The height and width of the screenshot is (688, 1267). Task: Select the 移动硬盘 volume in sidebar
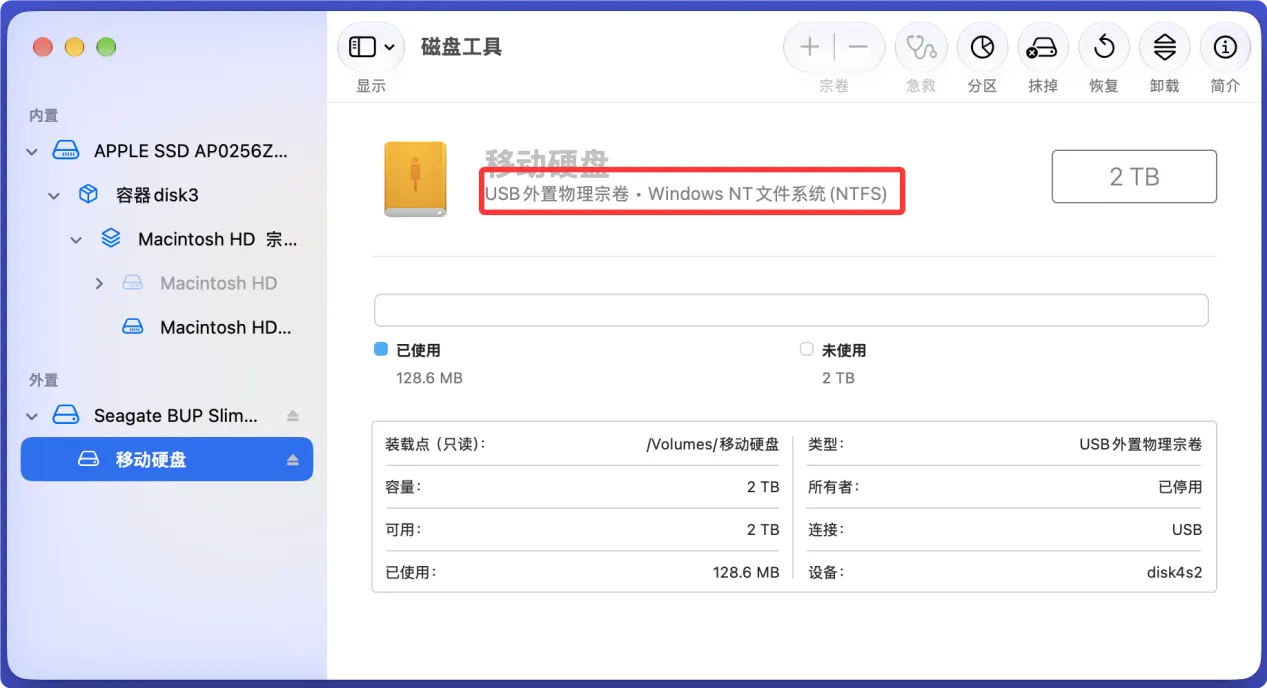166,459
